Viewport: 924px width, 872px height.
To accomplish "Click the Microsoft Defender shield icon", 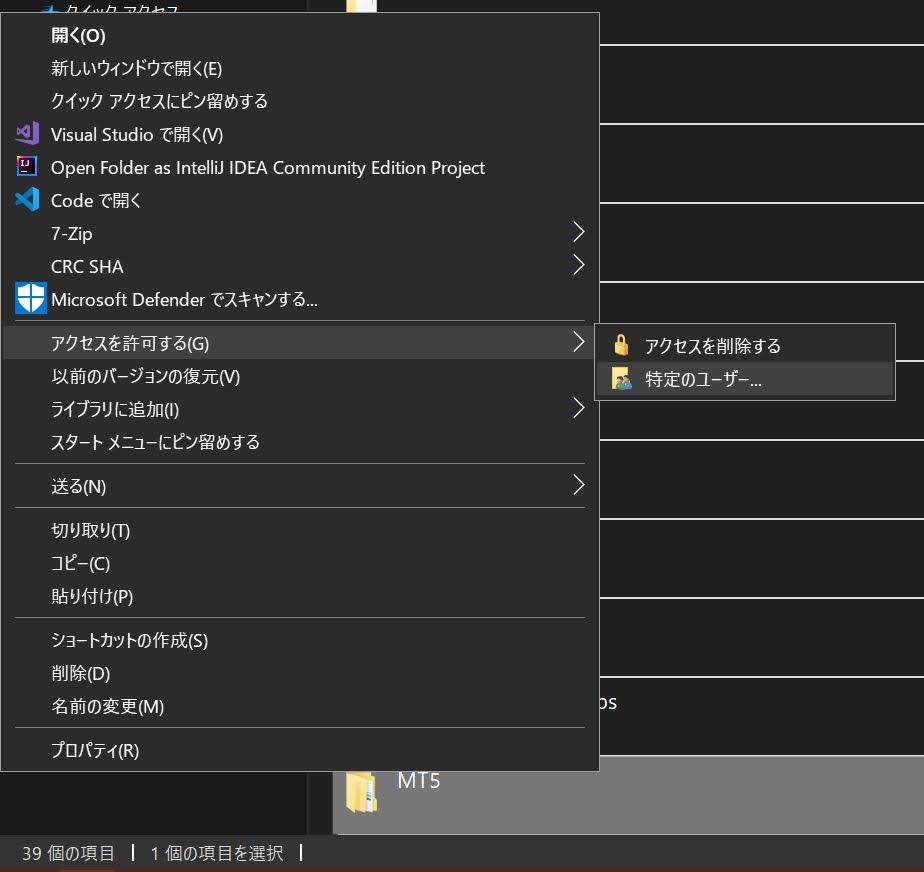I will coord(31,298).
